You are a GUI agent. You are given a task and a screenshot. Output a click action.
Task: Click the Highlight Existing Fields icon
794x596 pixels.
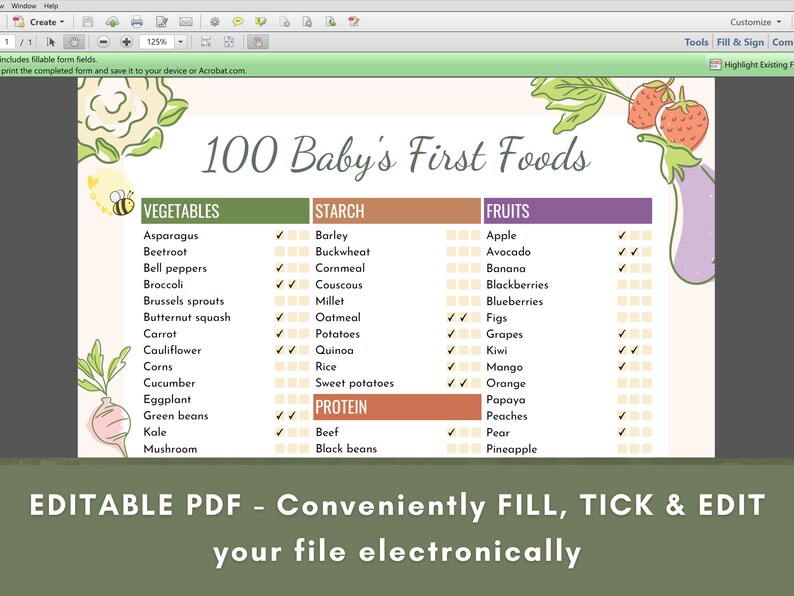tap(715, 64)
